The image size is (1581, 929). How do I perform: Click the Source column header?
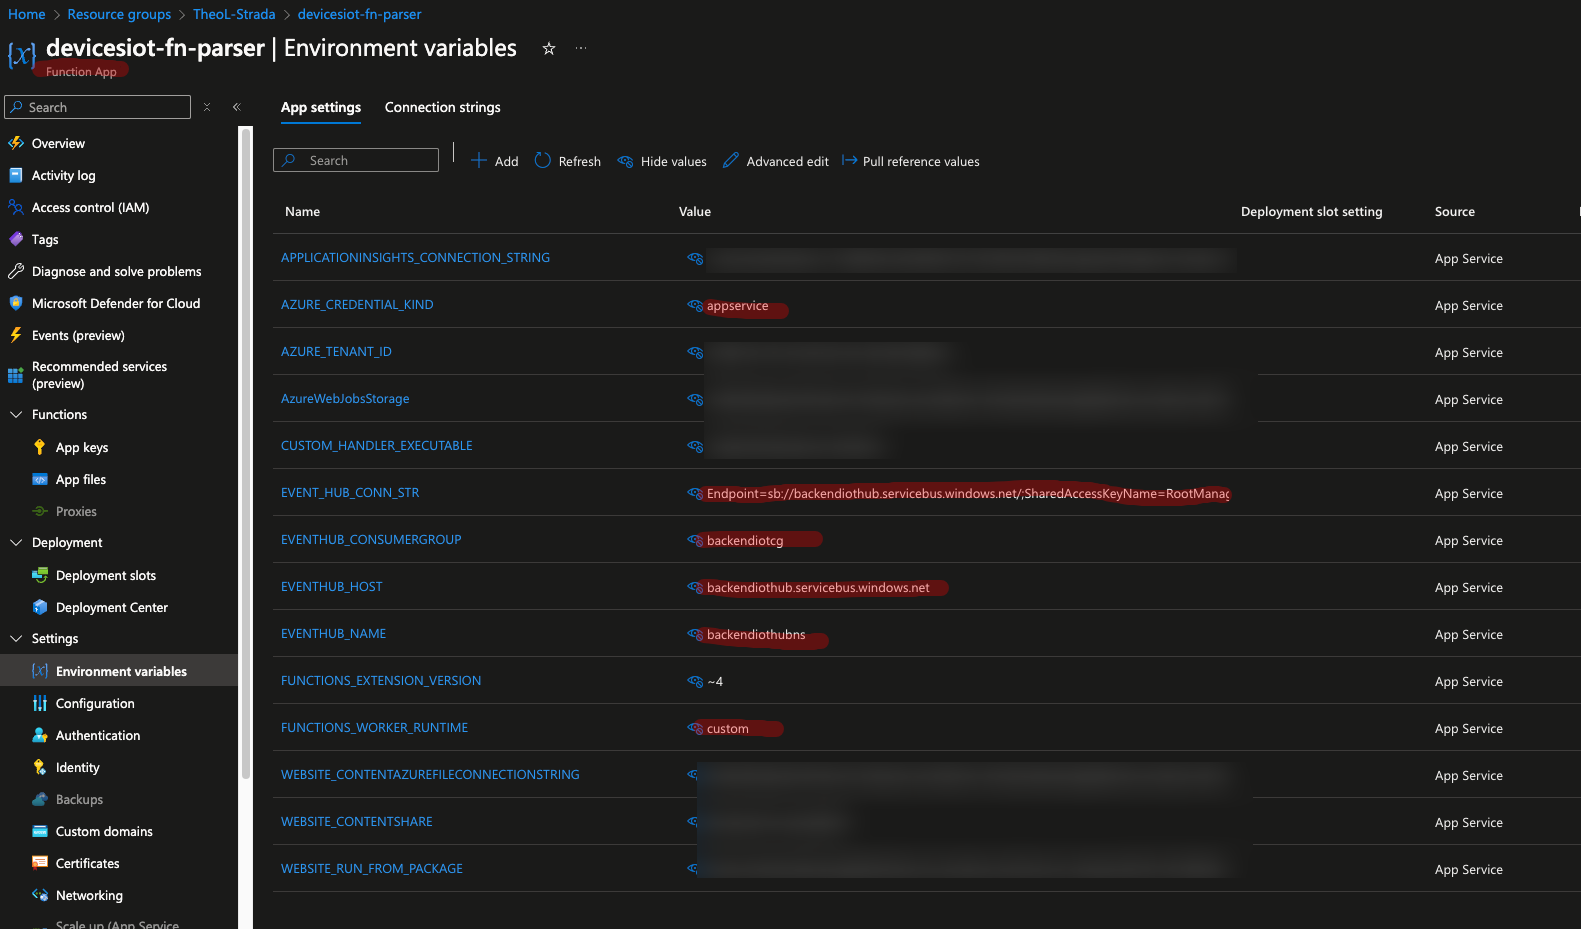[x=1455, y=212]
